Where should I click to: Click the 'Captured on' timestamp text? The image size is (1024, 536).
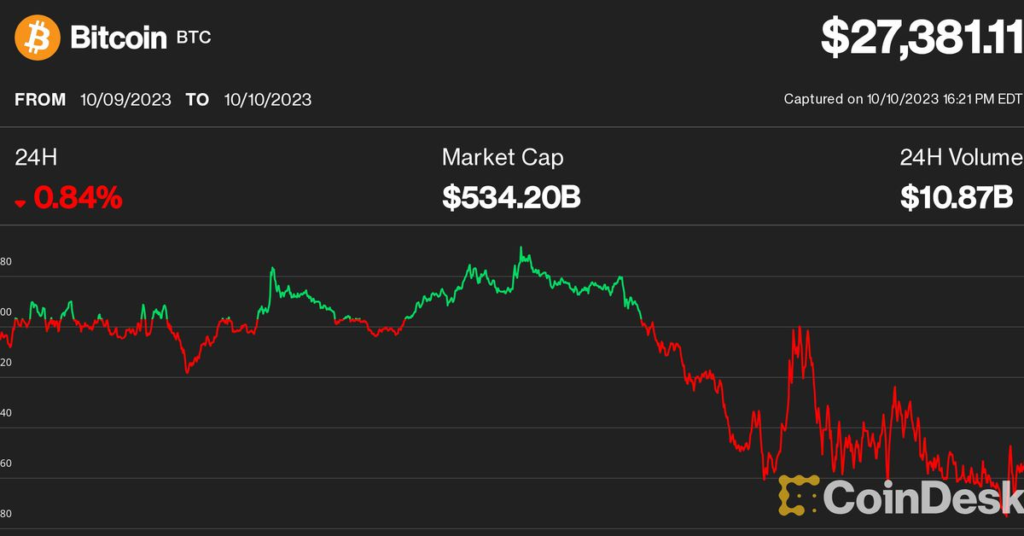coord(902,99)
